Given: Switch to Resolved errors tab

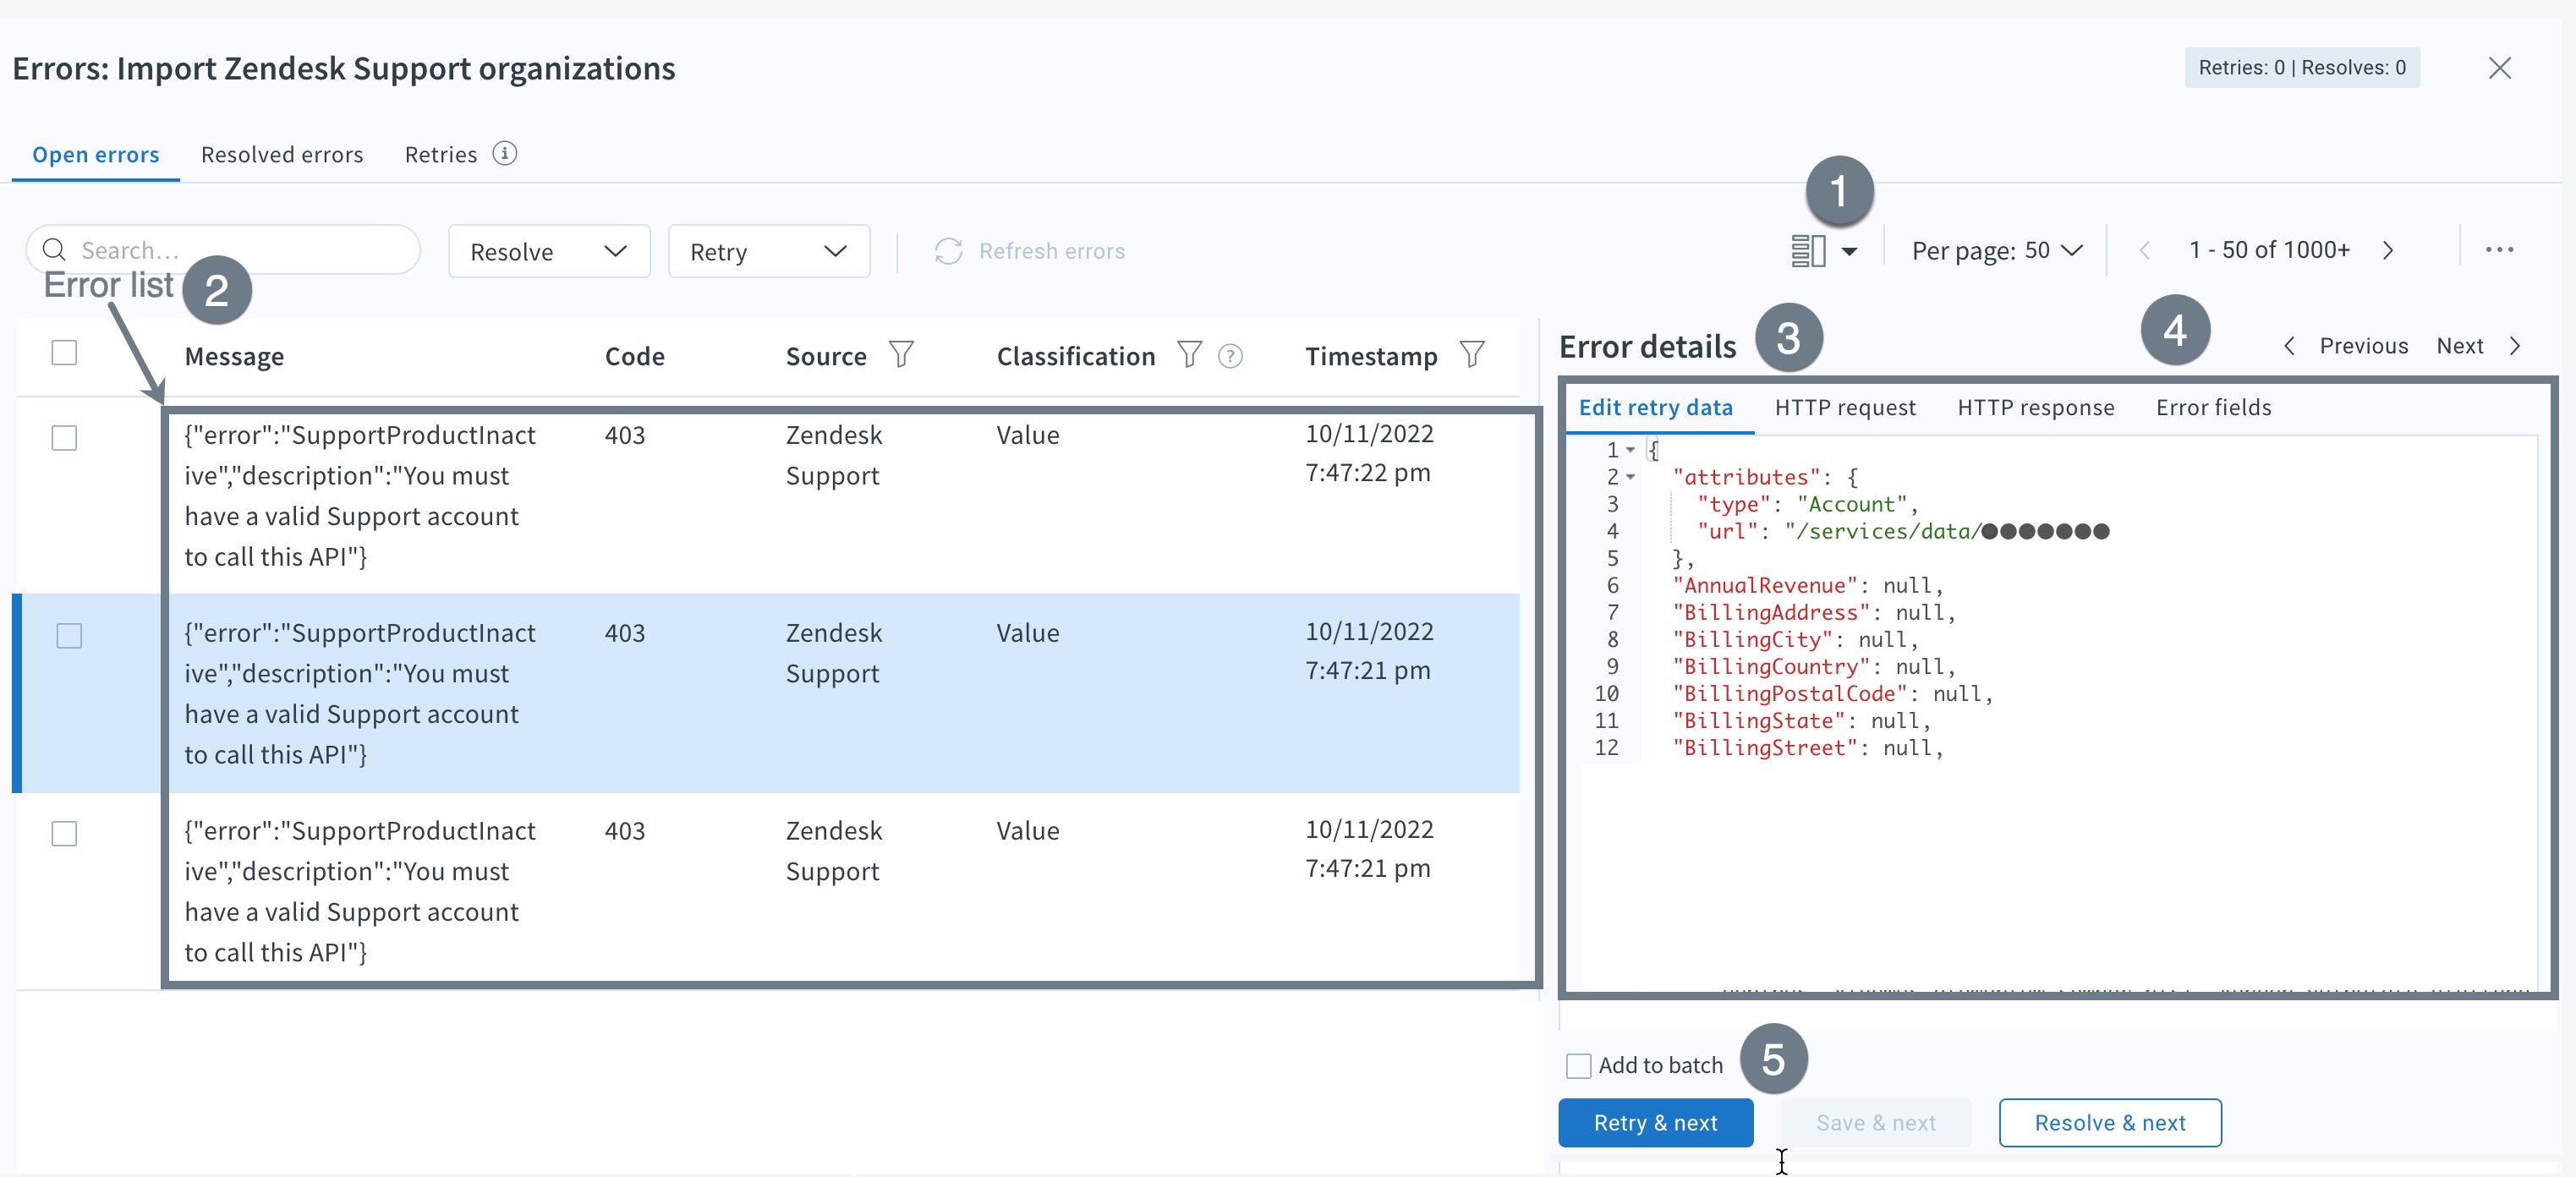Looking at the screenshot, I should (x=282, y=155).
